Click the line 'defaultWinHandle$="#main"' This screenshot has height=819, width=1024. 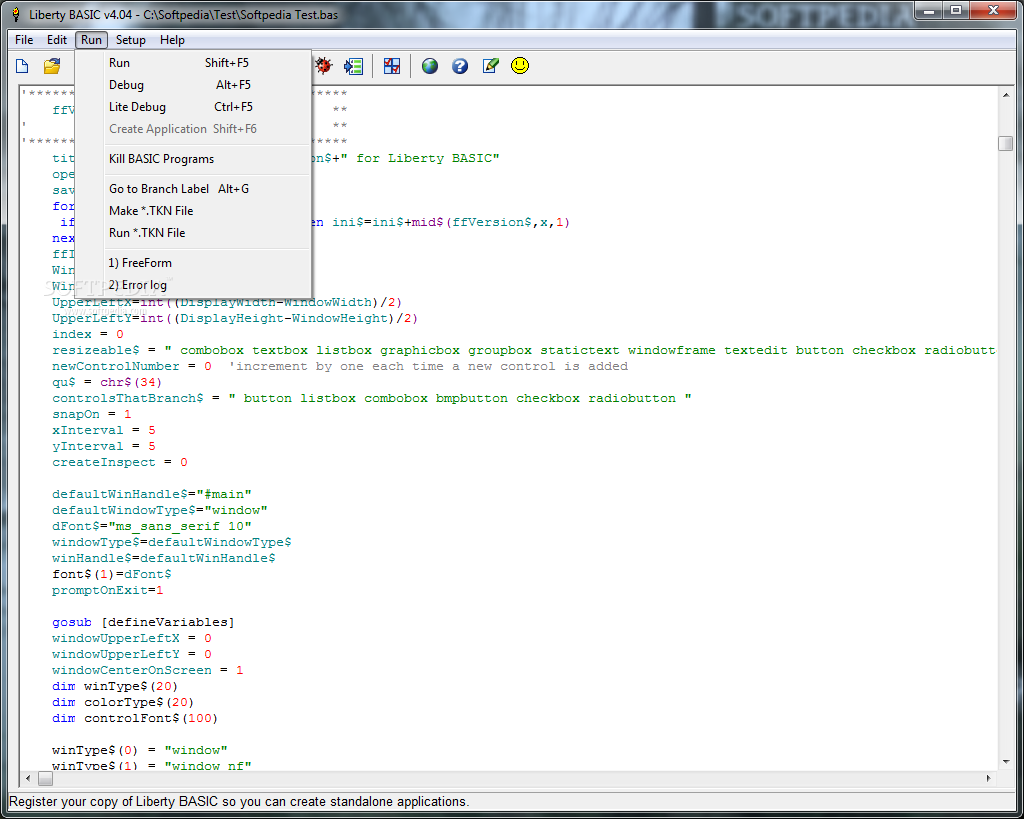pyautogui.click(x=152, y=494)
